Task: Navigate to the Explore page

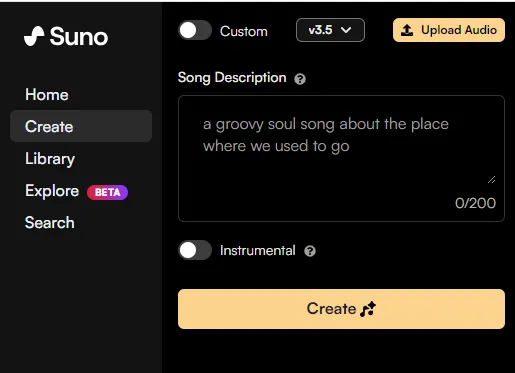Action: pyautogui.click(x=52, y=191)
